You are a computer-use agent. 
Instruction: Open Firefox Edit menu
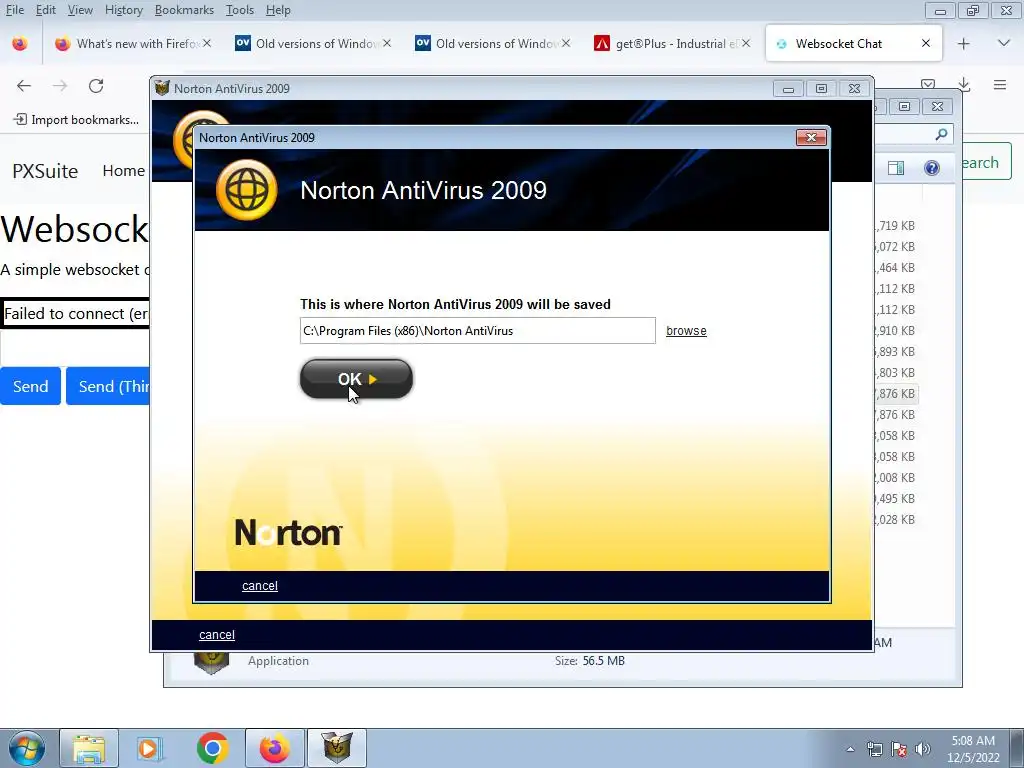[45, 10]
